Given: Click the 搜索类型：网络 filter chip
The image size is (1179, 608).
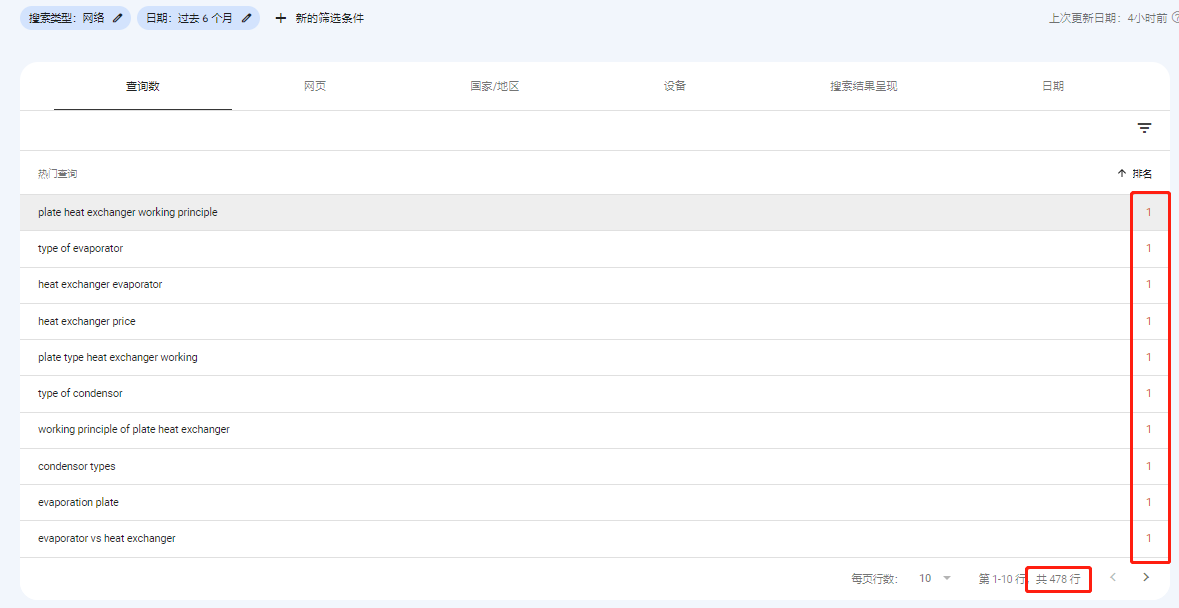Looking at the screenshot, I should pyautogui.click(x=66, y=18).
